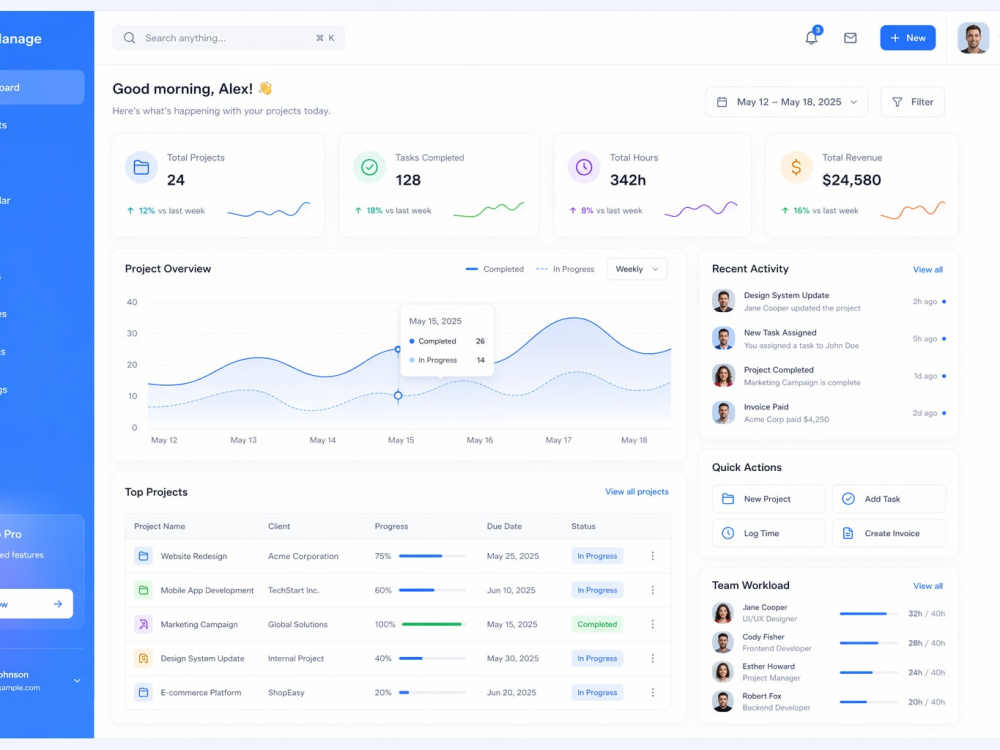Click the Total Hours clock icon
The height and width of the screenshot is (750, 1000).
pyautogui.click(x=584, y=167)
